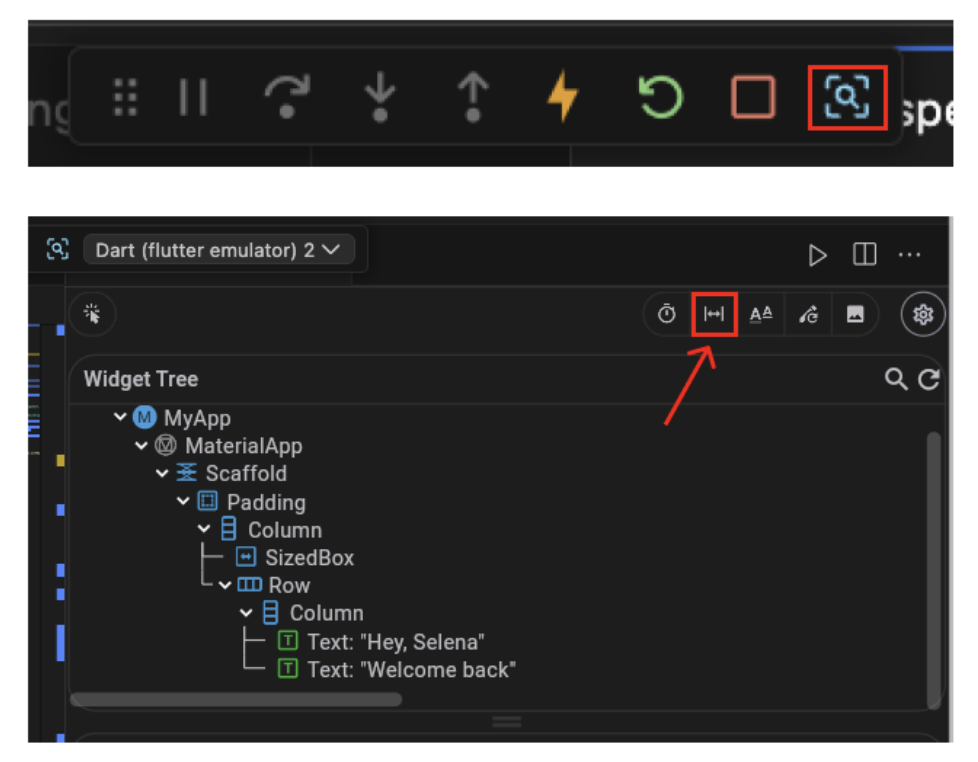Screen dimensions: 978x762
Task: Click the panel resize handle below tree
Action: click(x=506, y=722)
